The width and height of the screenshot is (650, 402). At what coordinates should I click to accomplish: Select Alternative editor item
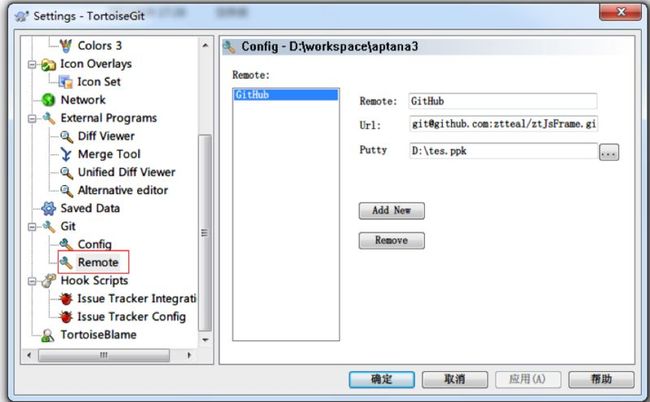point(123,190)
